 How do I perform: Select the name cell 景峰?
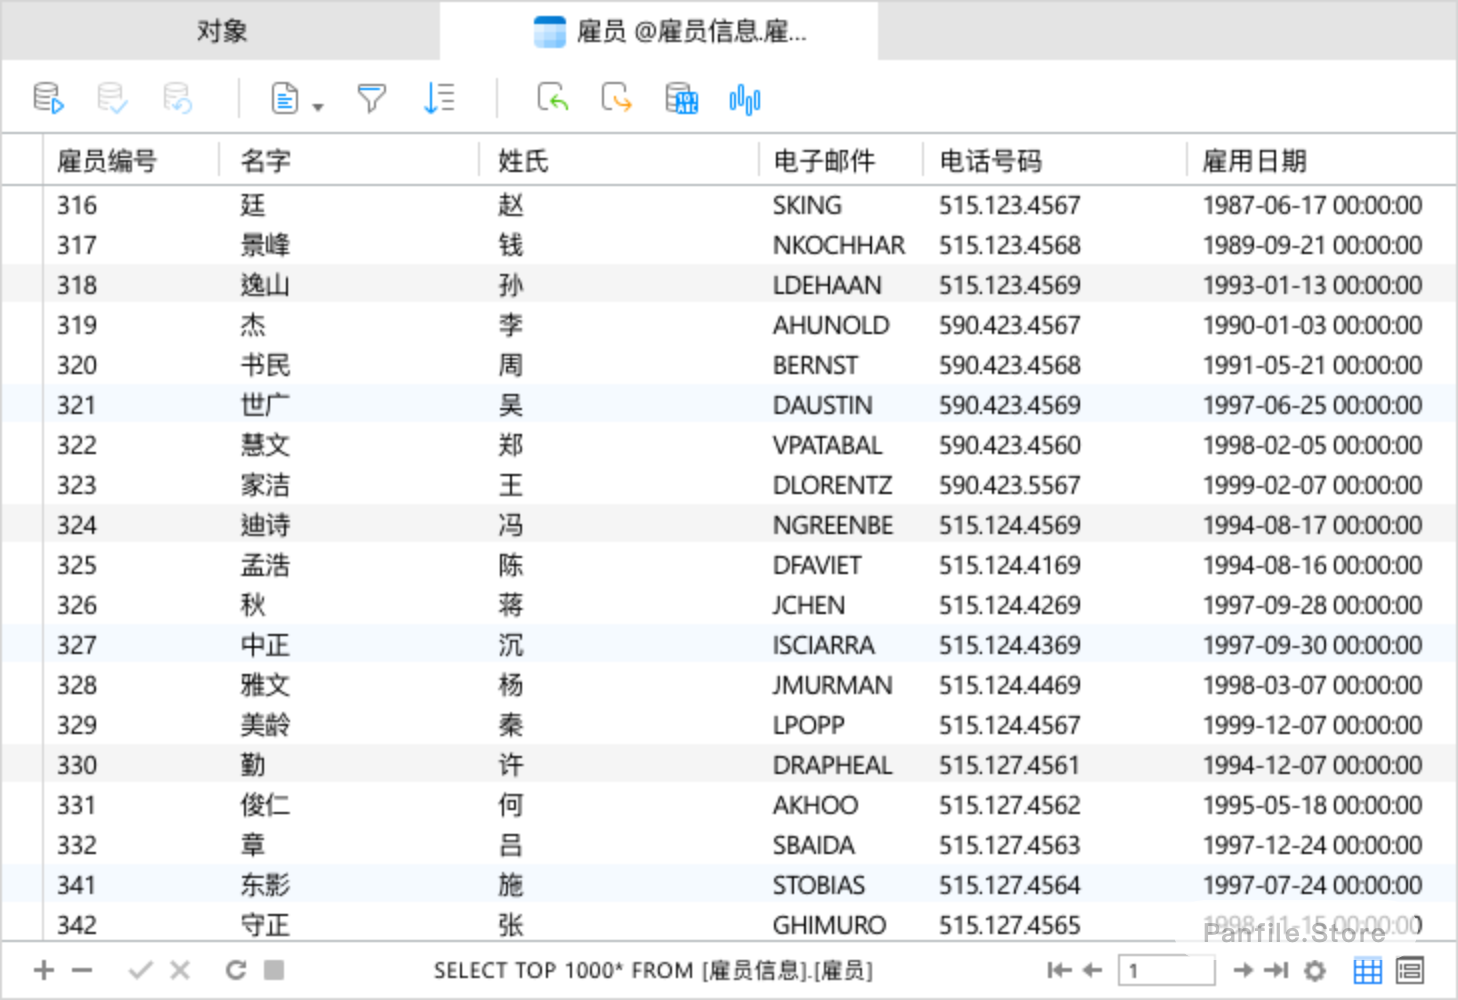265,245
